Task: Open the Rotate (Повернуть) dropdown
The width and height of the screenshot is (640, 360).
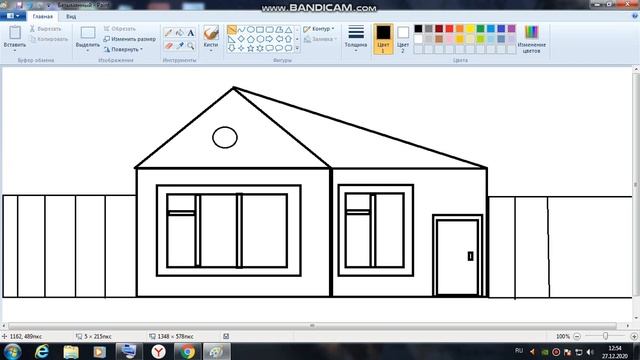Action: pyautogui.click(x=123, y=49)
